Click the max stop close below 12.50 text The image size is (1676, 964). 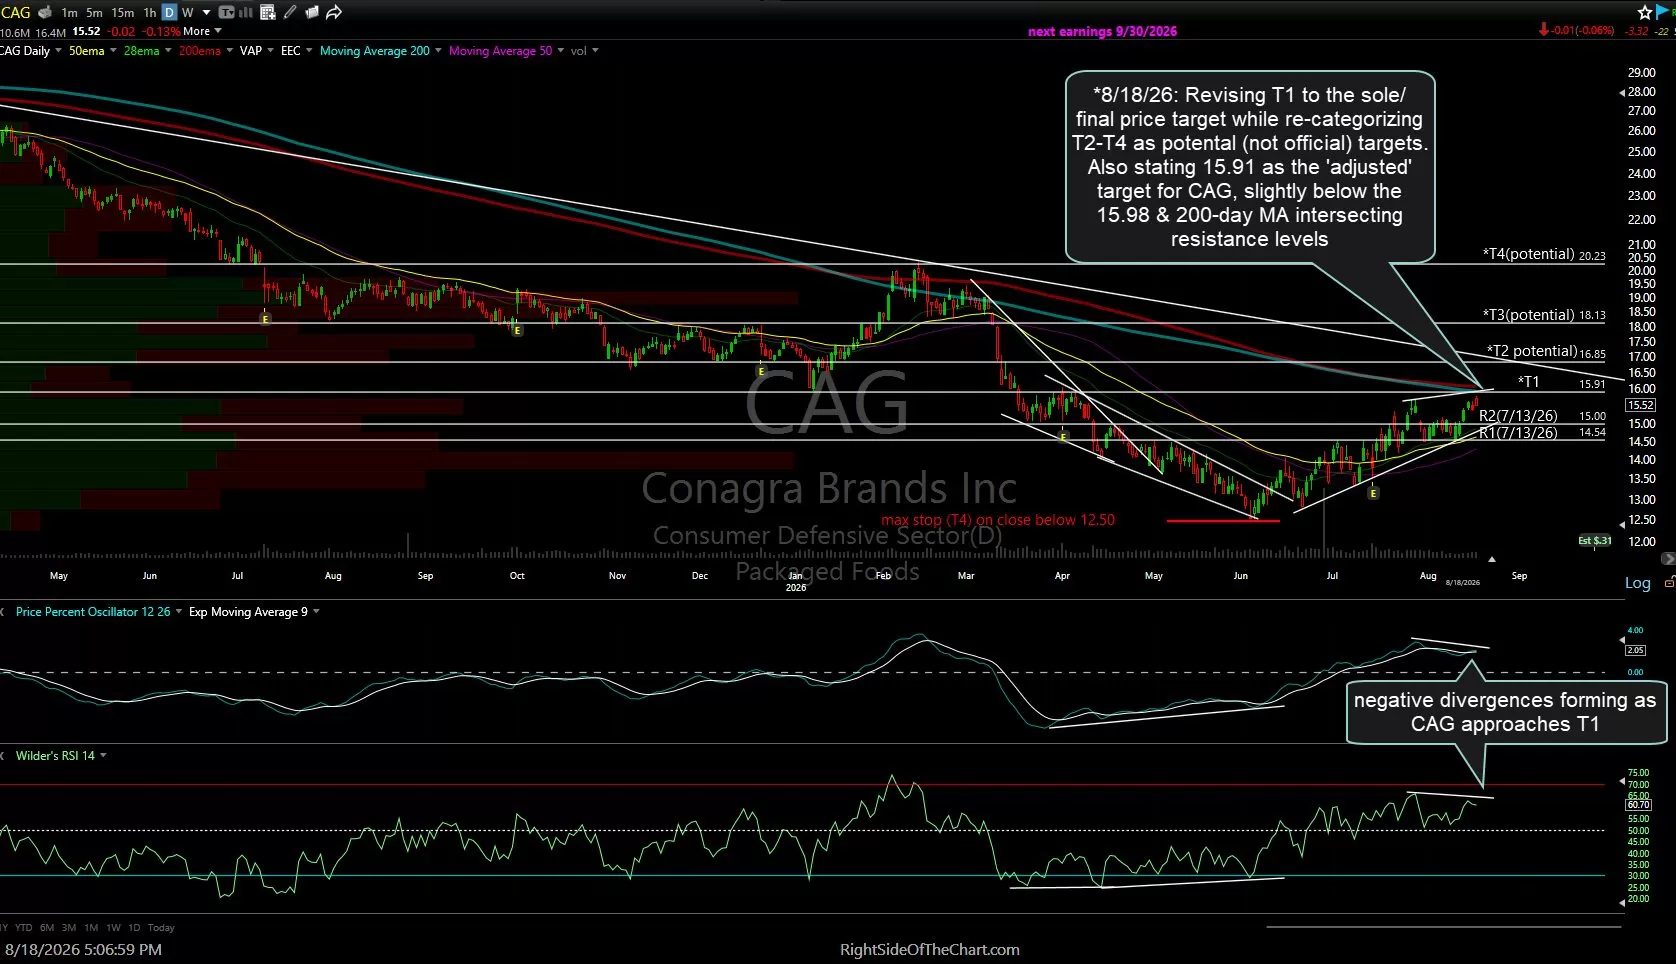[x=998, y=520]
